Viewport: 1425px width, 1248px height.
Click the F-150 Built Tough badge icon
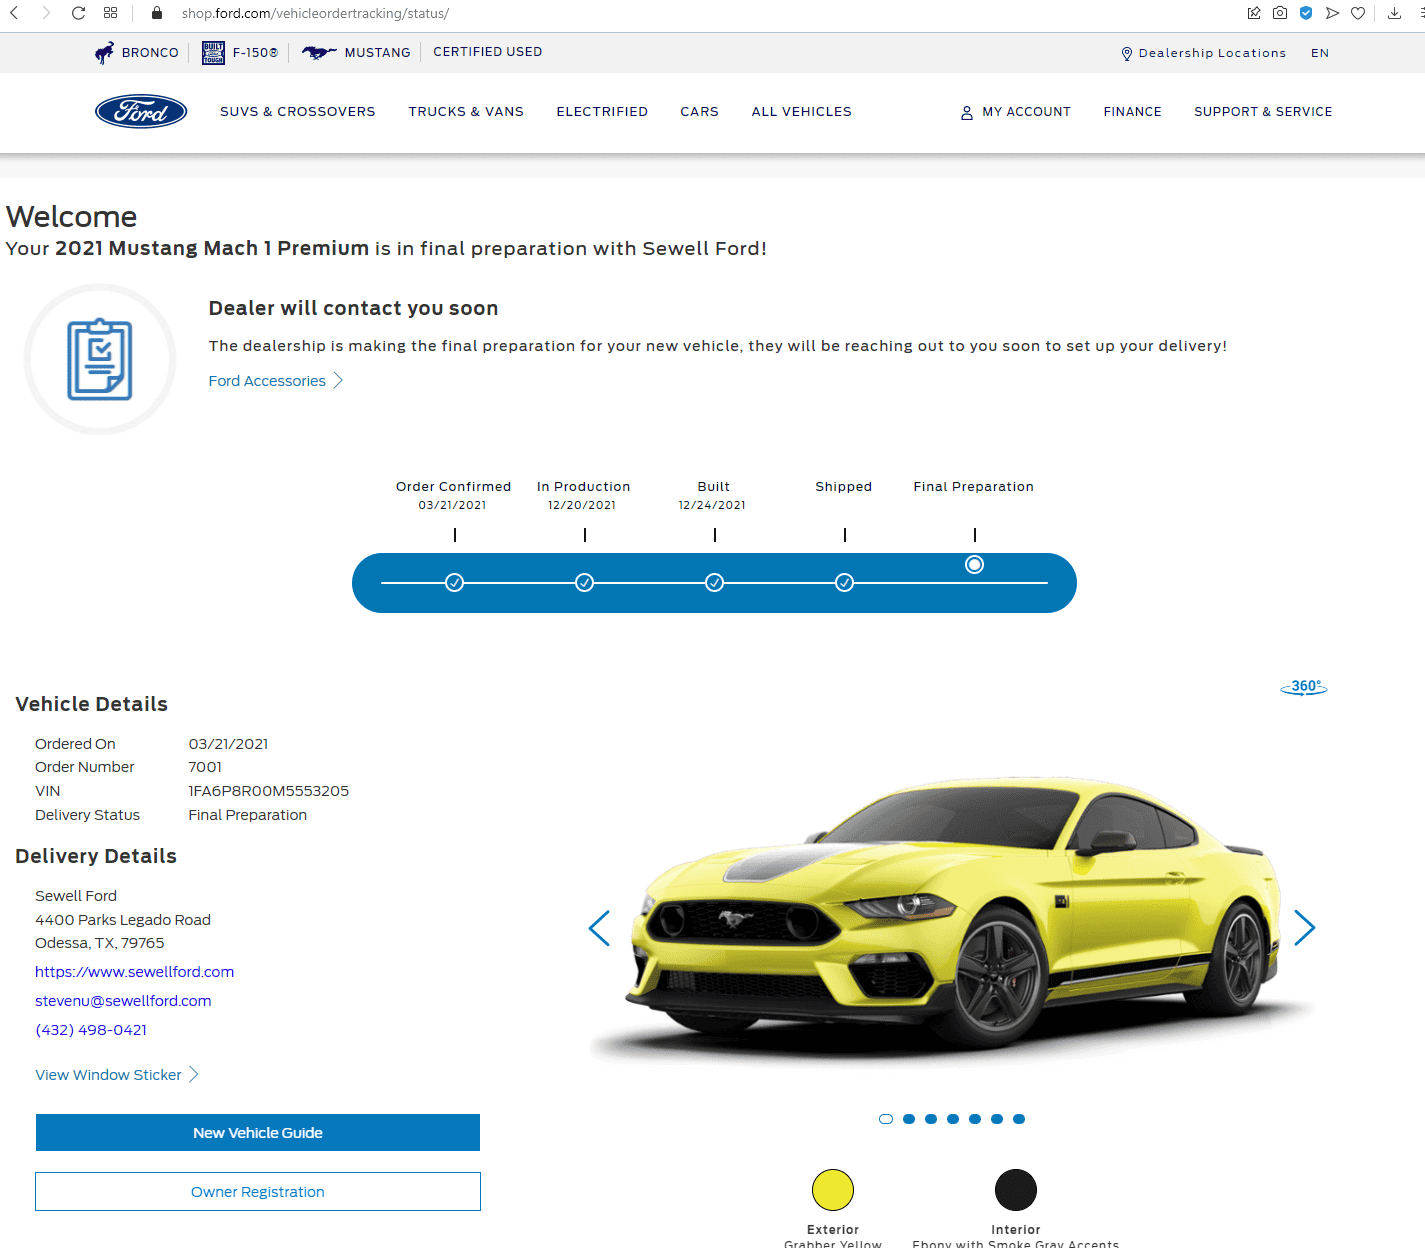(213, 52)
